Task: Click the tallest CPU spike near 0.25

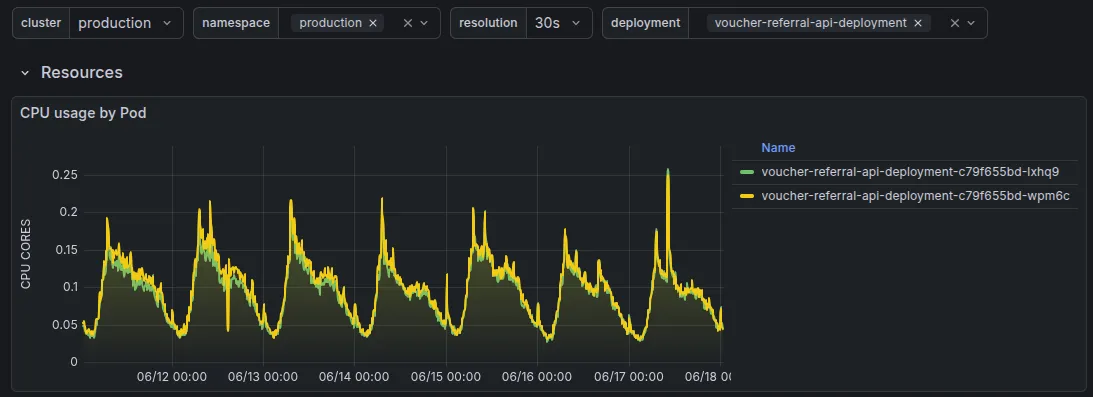Action: point(668,171)
